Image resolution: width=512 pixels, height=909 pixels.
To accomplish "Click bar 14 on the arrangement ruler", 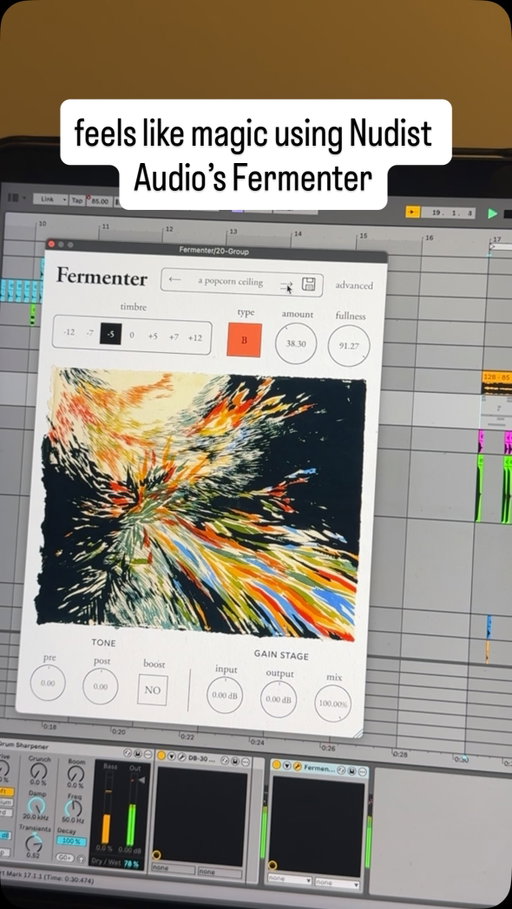I will [x=298, y=233].
